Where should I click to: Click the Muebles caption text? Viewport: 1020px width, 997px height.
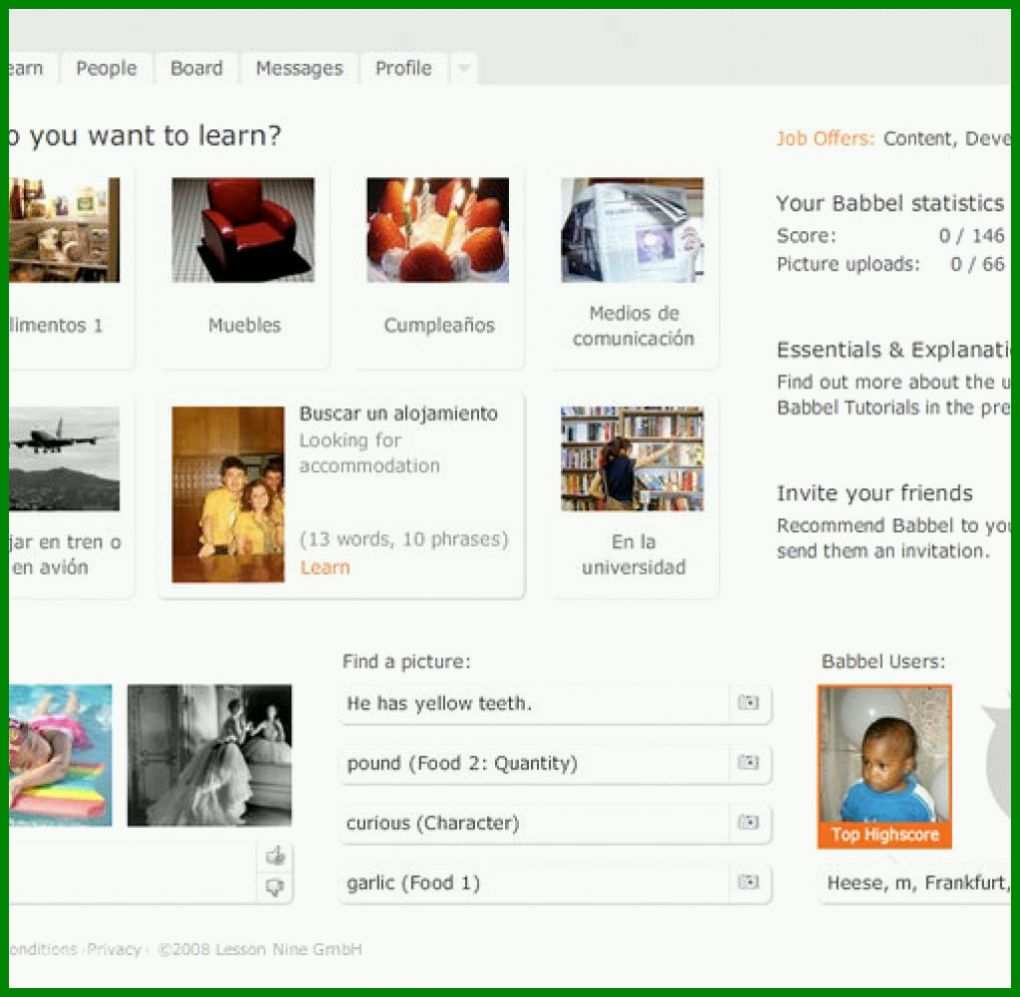244,325
